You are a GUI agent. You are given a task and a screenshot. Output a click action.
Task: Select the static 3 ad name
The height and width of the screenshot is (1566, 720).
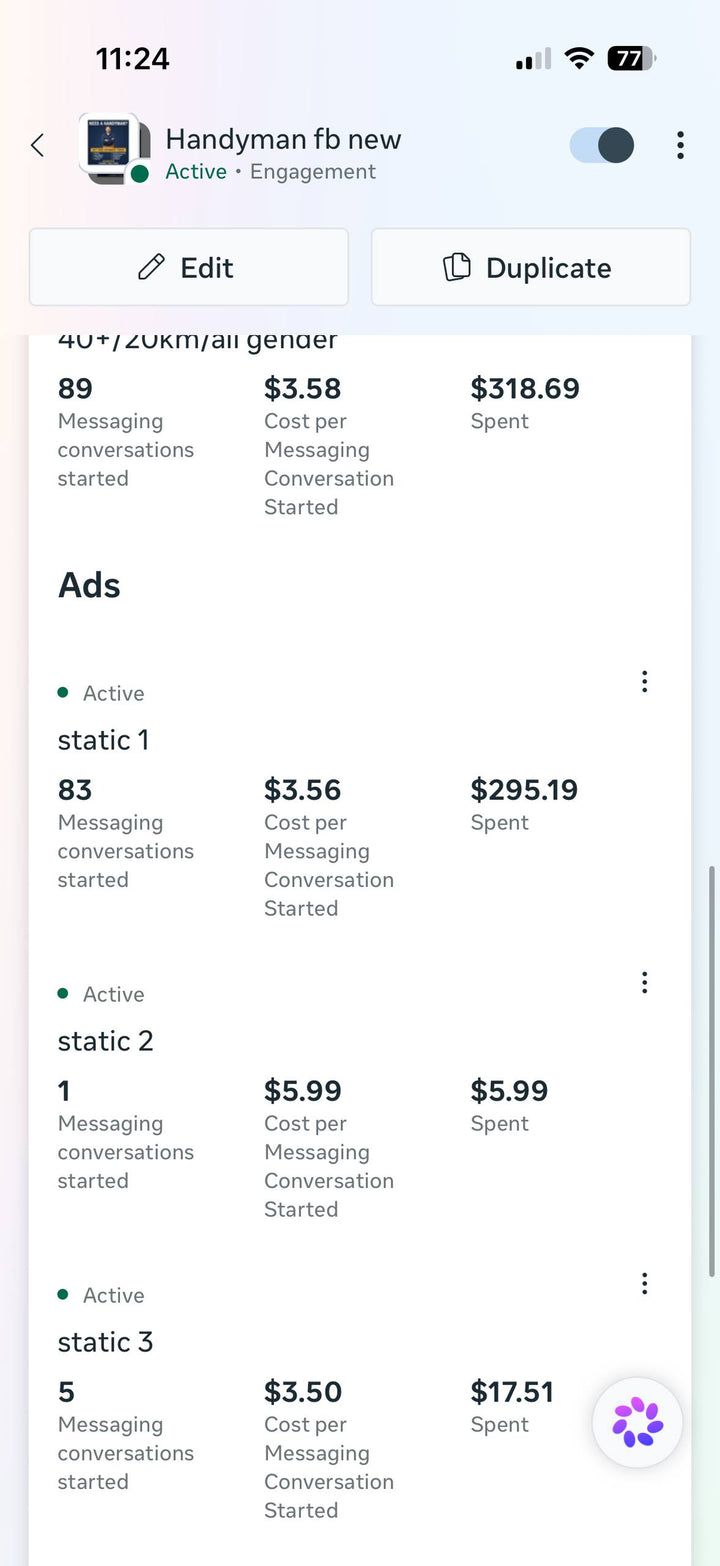(x=106, y=1342)
